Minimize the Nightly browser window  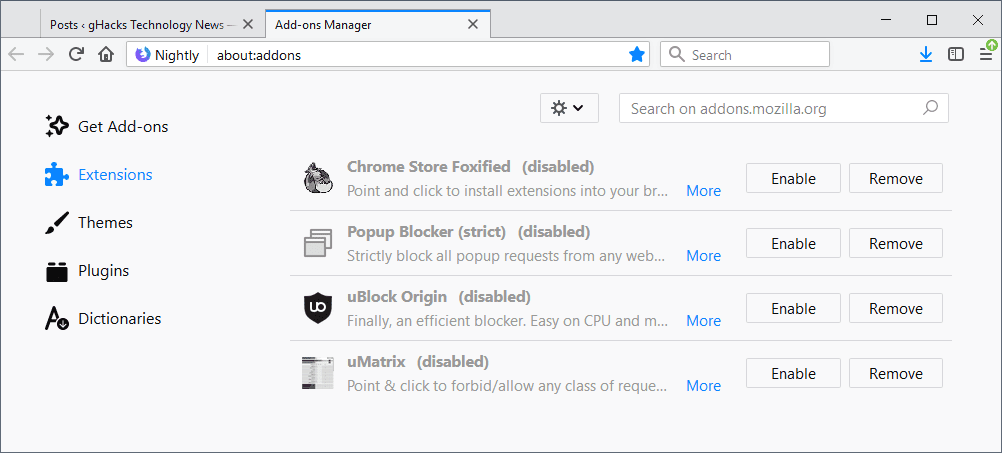click(x=886, y=20)
